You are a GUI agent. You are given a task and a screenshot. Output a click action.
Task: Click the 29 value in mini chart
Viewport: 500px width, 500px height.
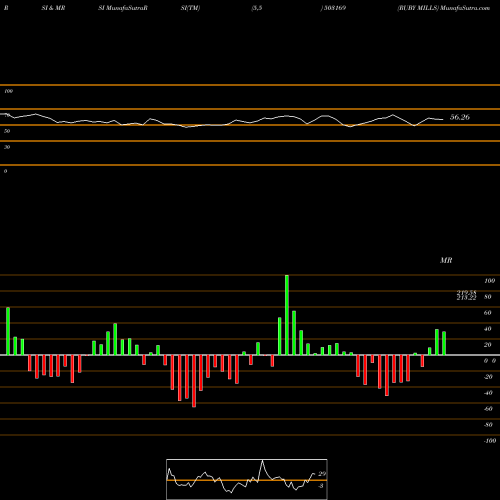322,474
